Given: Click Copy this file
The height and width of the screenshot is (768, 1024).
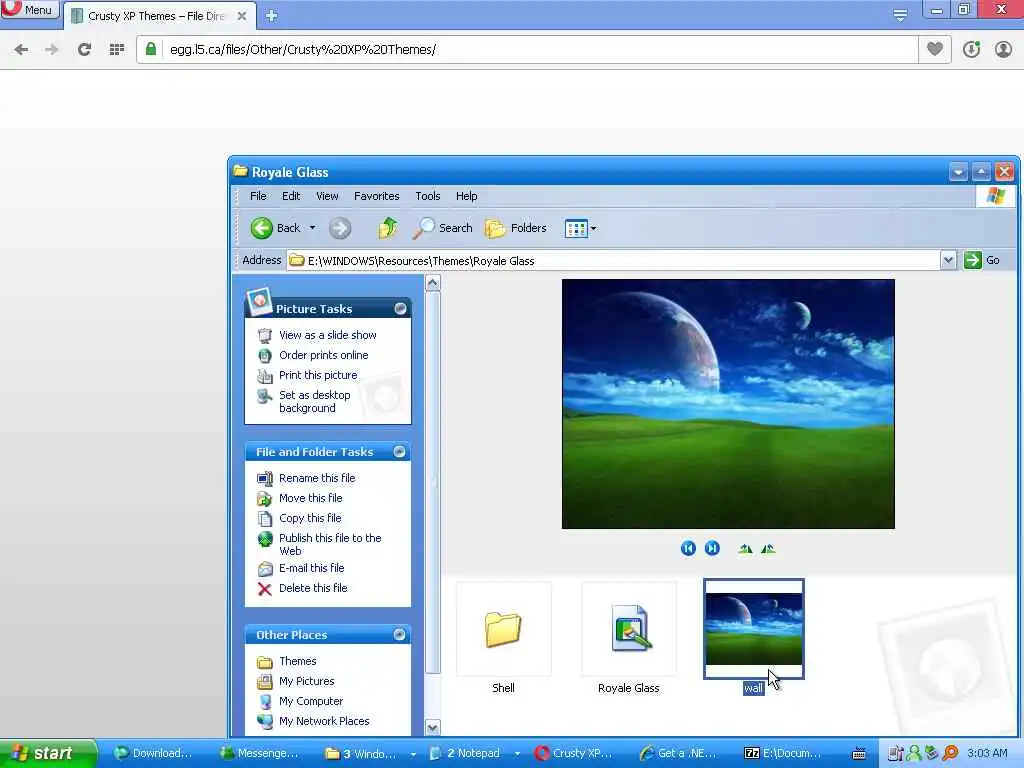Looking at the screenshot, I should 310,518.
